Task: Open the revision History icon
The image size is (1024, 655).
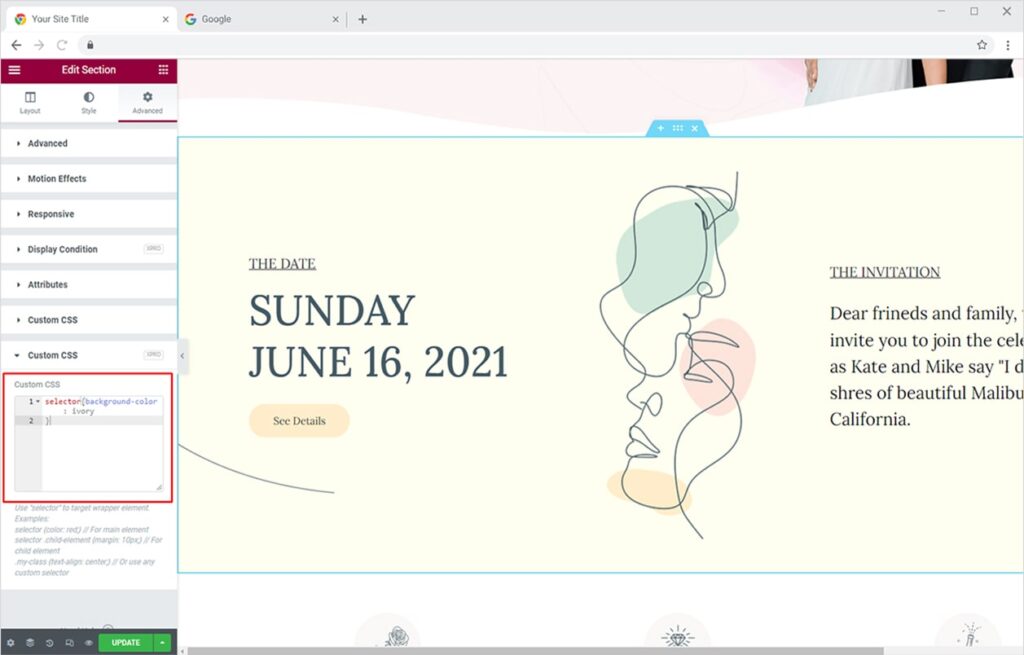Action: tap(49, 642)
